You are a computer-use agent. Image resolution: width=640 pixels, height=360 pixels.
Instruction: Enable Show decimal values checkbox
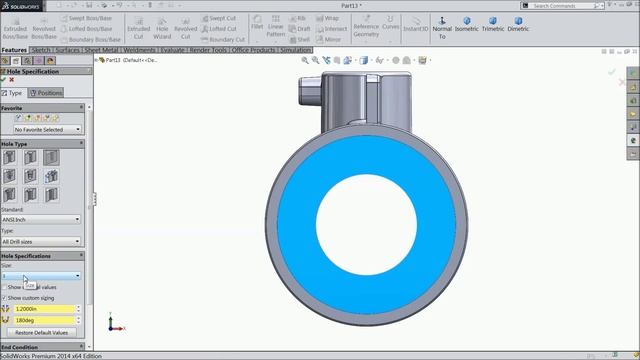click(4, 287)
